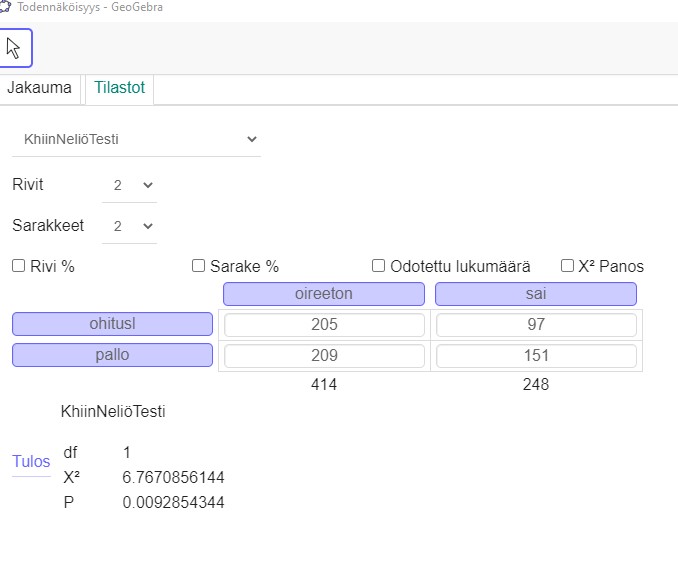
Task: Enable the Rivi % checkbox
Action: click(19, 266)
